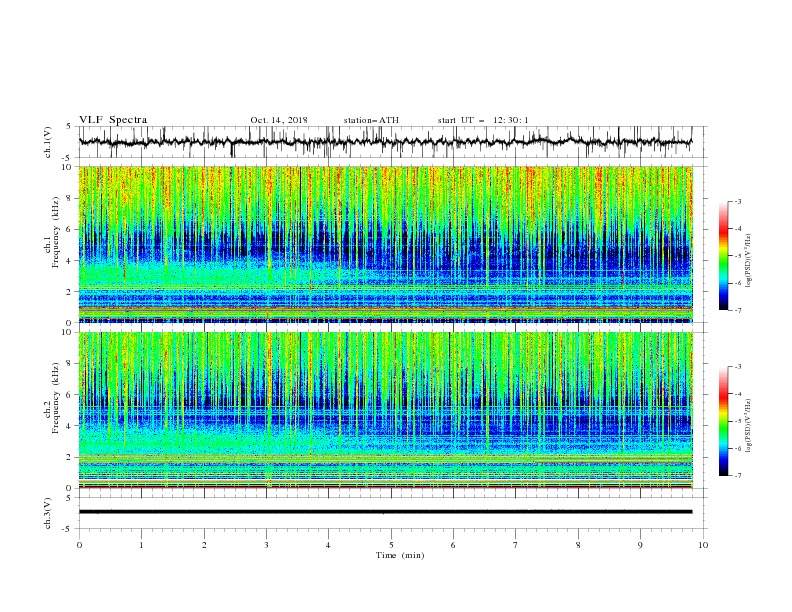Click the ch.2 spectrogram color bar

click(724, 421)
